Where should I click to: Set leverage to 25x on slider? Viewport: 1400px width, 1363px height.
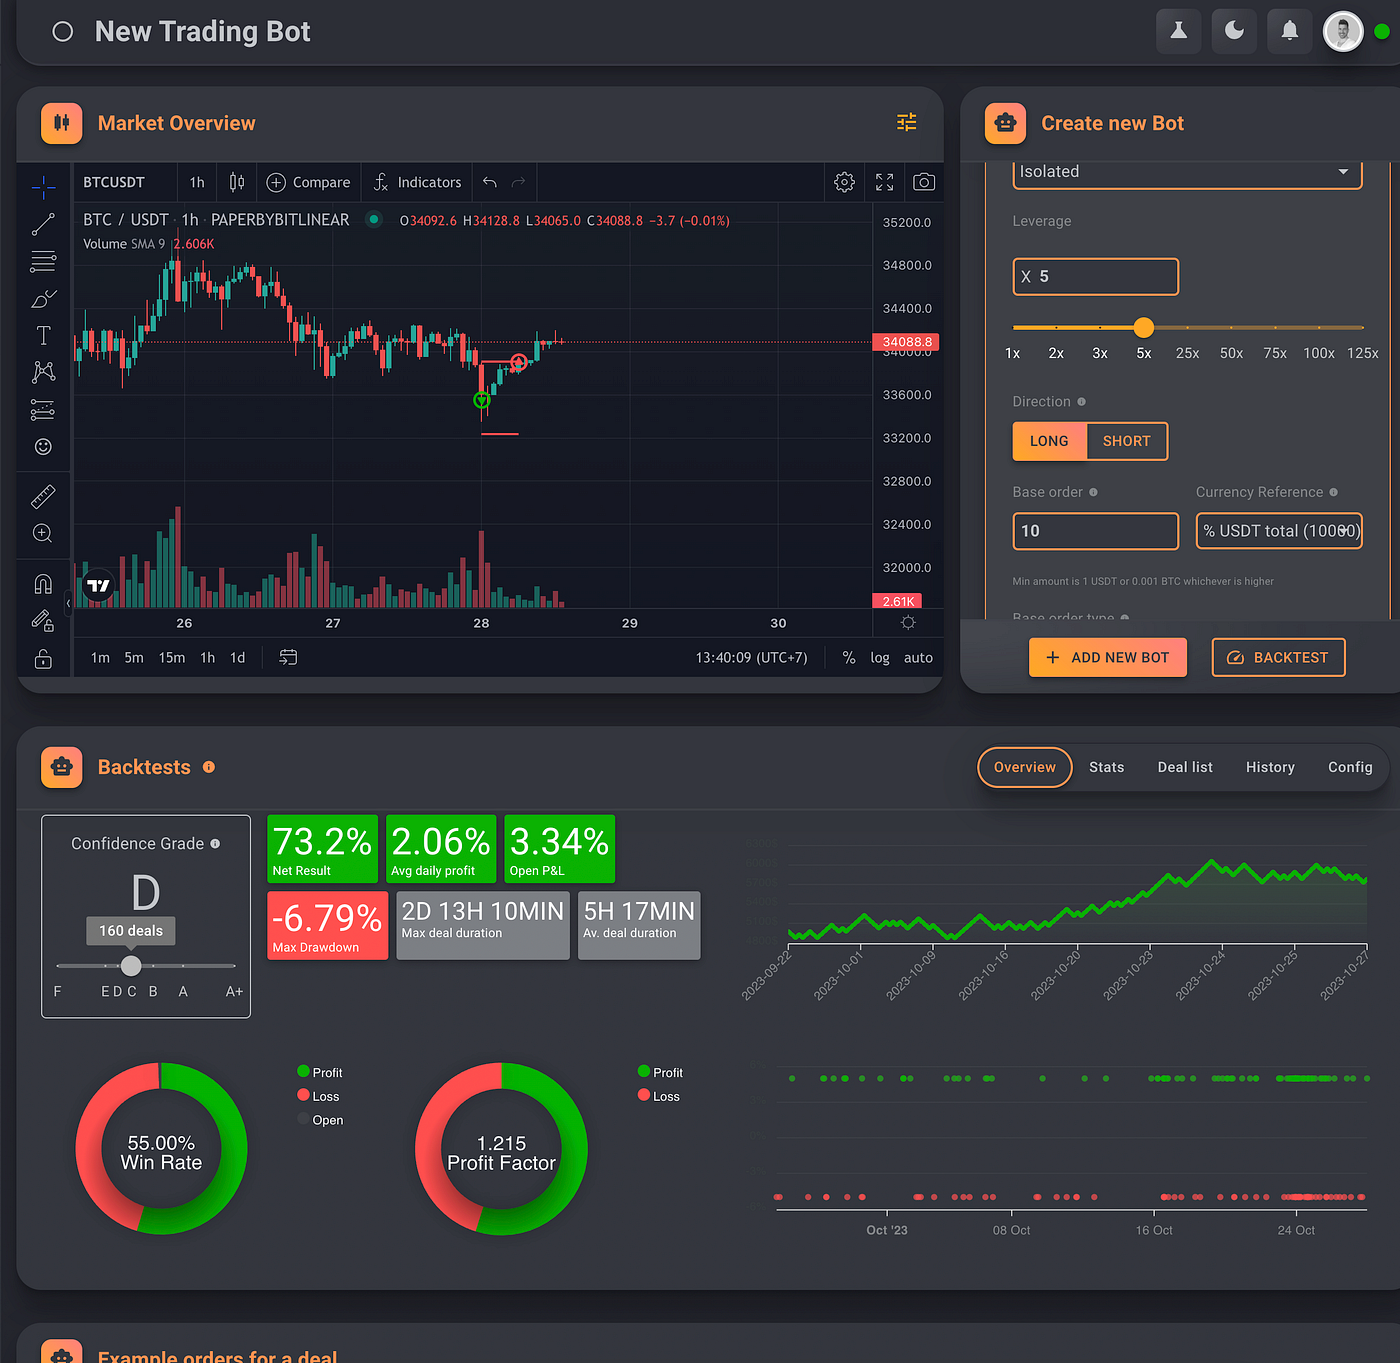1187,353
